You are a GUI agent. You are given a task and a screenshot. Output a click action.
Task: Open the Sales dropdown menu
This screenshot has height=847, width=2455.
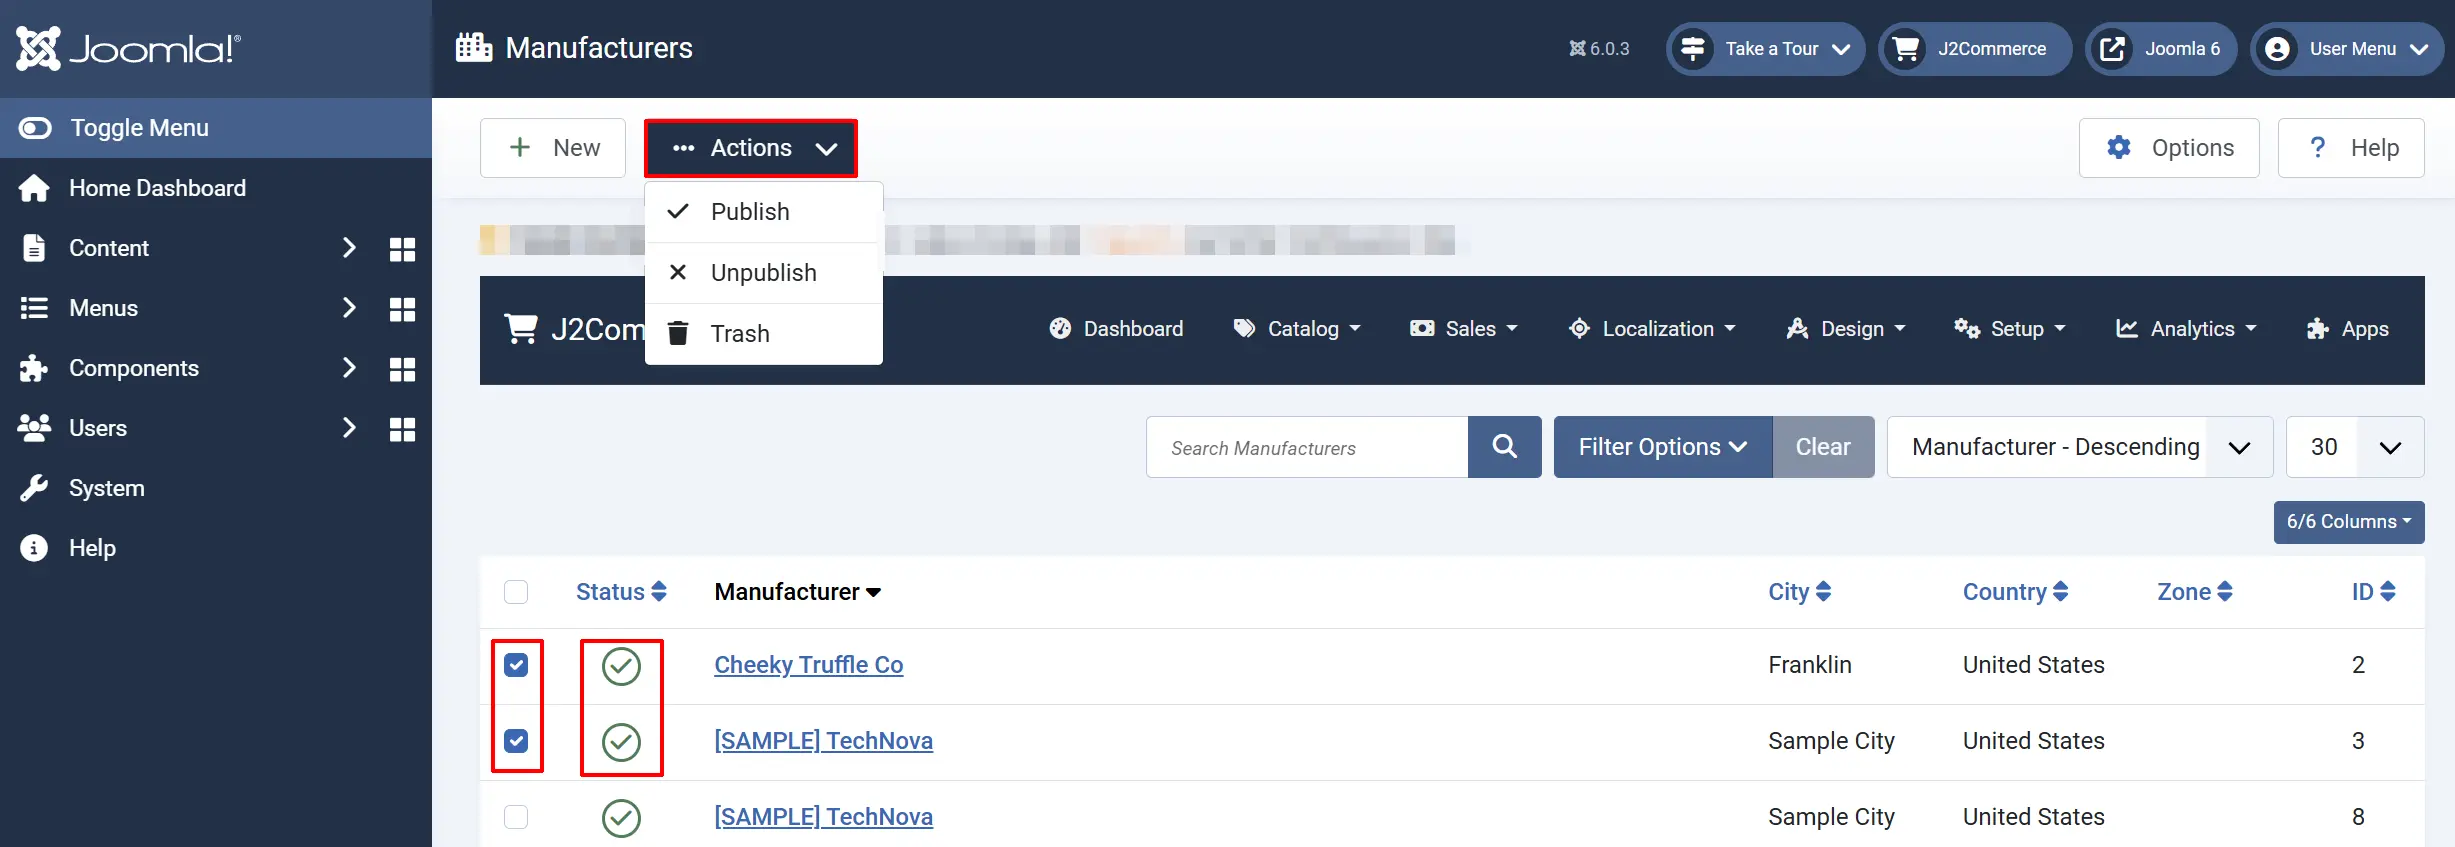(x=1464, y=329)
